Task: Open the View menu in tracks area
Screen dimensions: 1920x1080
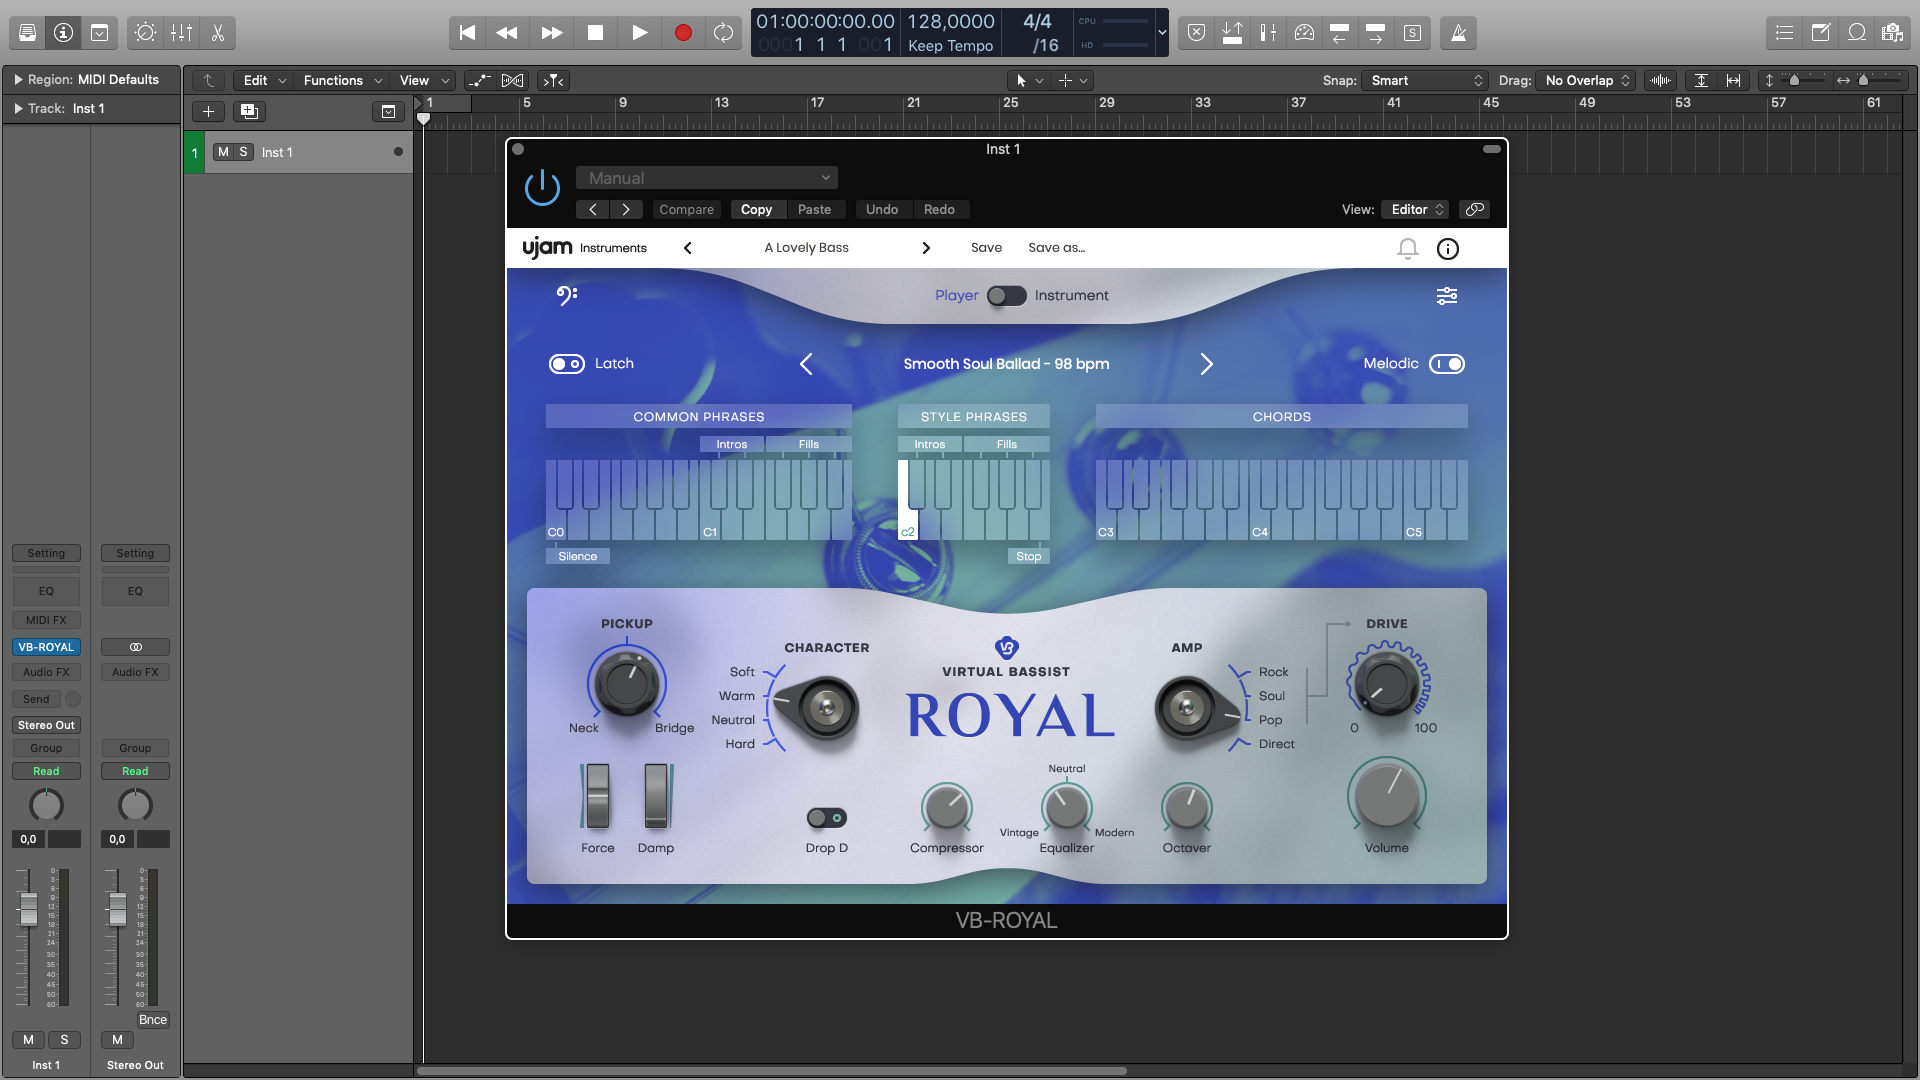Action: pyautogui.click(x=423, y=80)
